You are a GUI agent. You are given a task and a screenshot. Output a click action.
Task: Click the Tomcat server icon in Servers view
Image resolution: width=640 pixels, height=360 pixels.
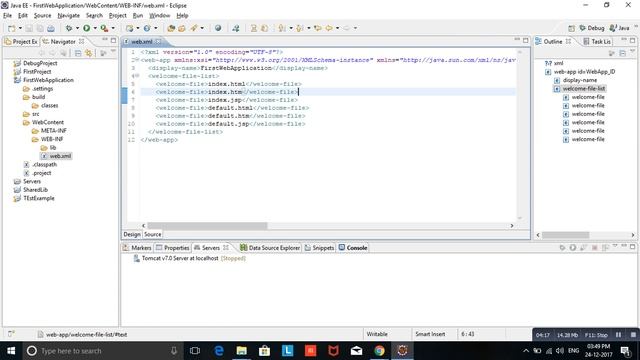(x=137, y=258)
